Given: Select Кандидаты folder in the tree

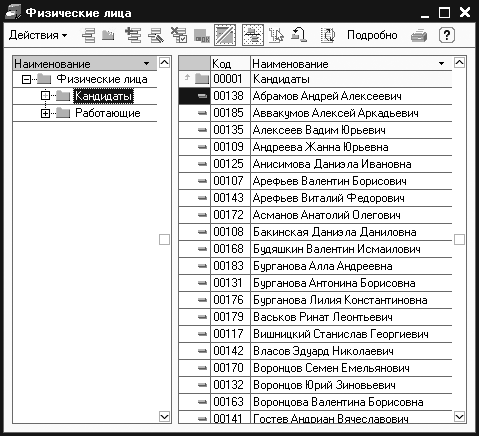Looking at the screenshot, I should [x=103, y=96].
